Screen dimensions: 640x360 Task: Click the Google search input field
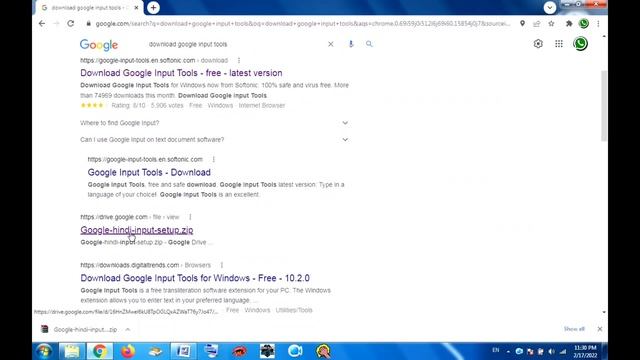coord(235,44)
